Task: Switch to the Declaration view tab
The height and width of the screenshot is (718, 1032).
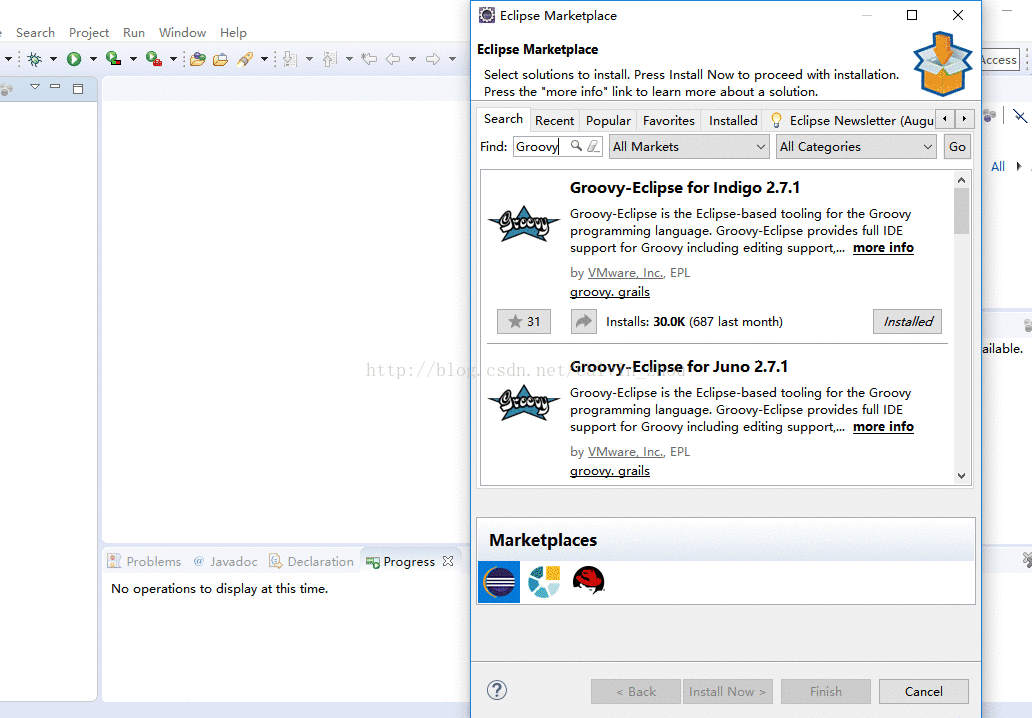Action: 312,561
